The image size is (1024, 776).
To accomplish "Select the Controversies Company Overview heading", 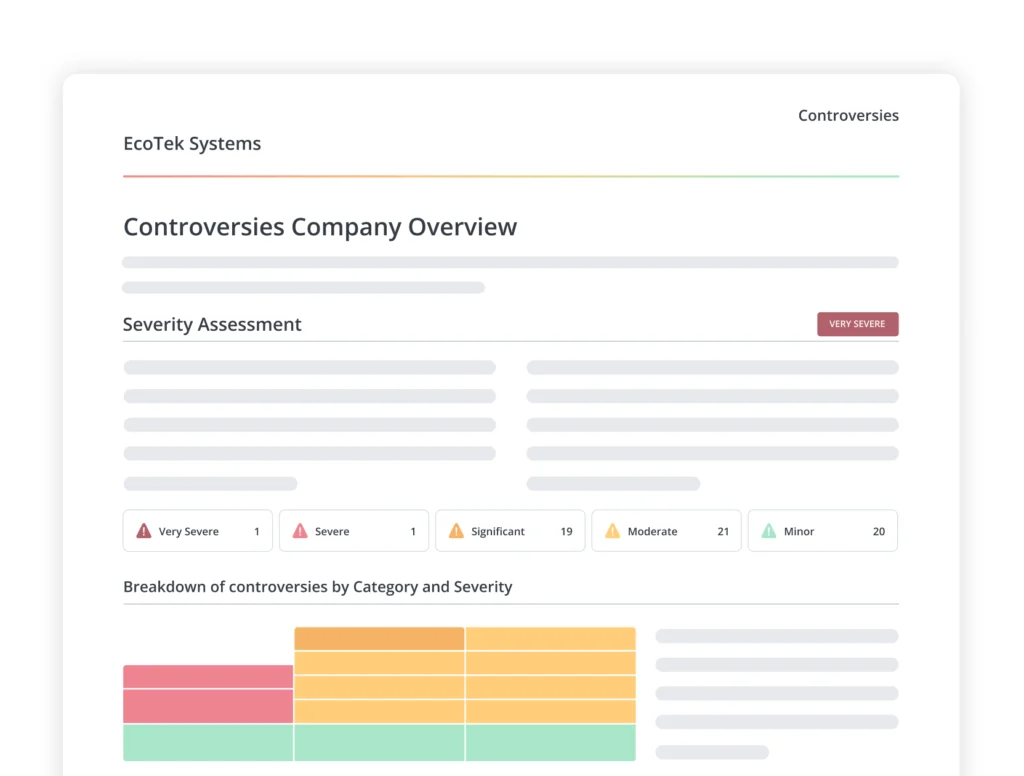I will [320, 227].
